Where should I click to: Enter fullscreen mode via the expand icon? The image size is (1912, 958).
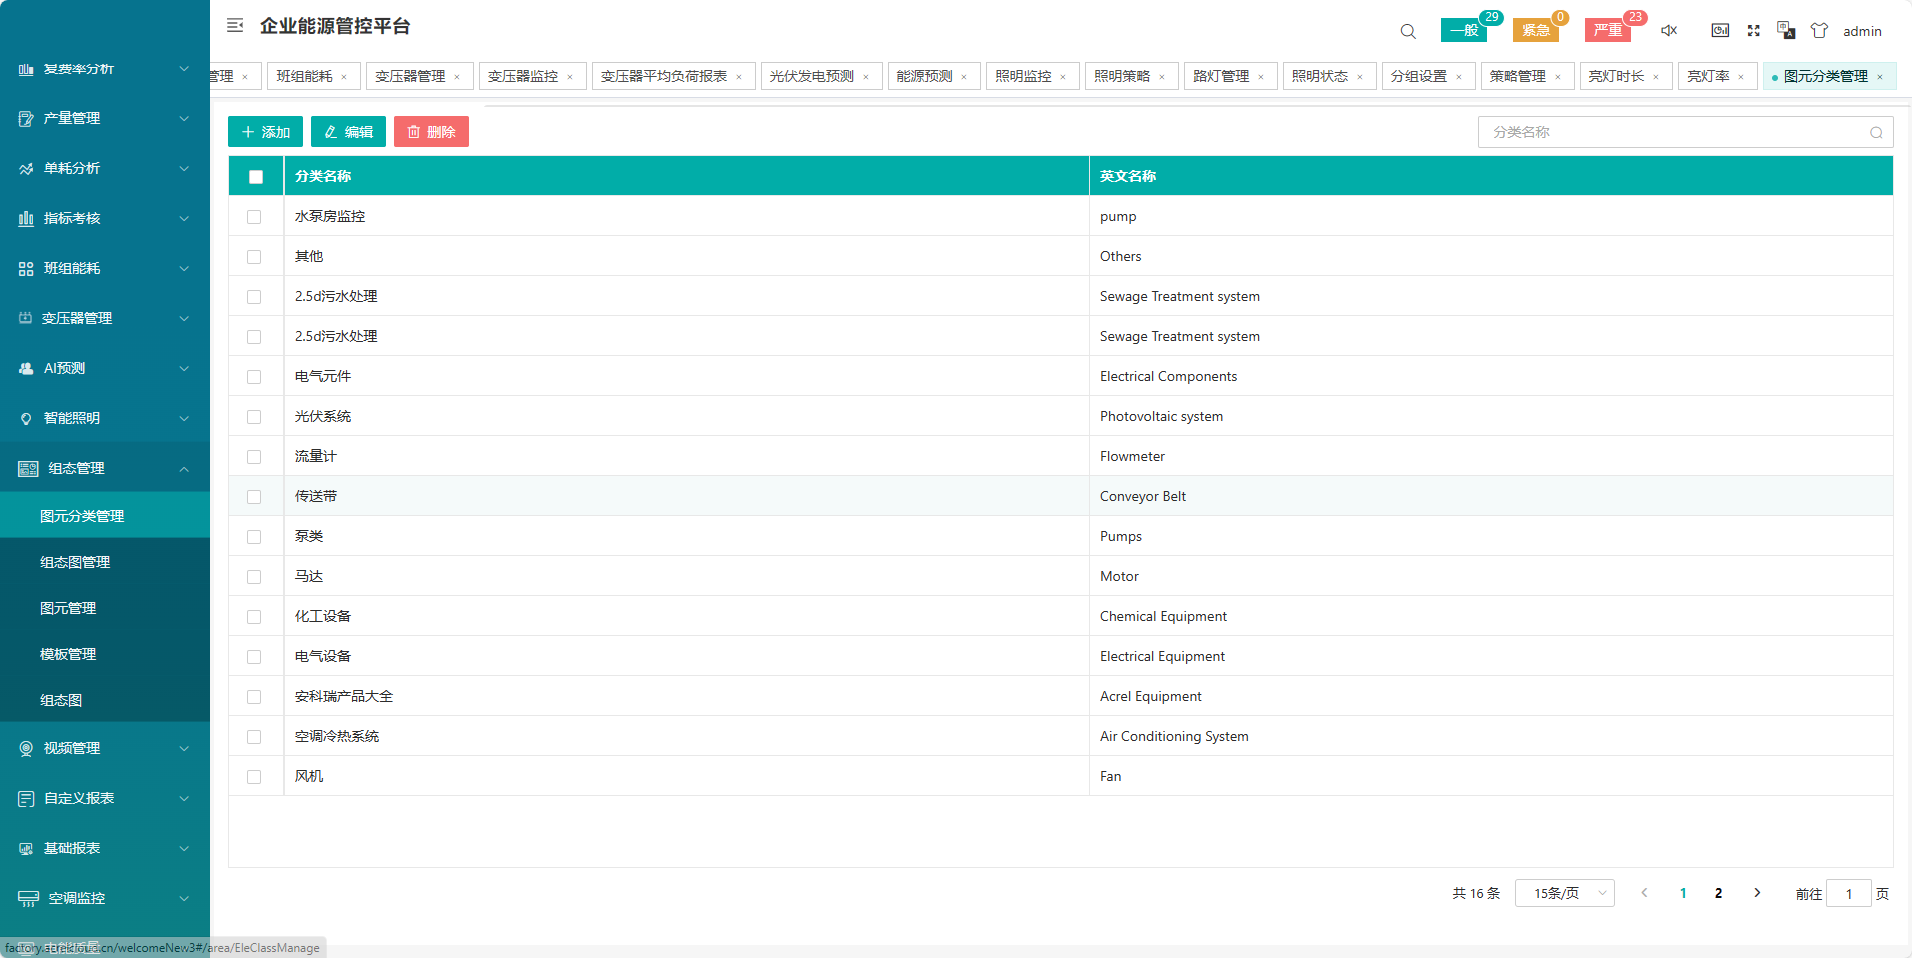click(1753, 31)
